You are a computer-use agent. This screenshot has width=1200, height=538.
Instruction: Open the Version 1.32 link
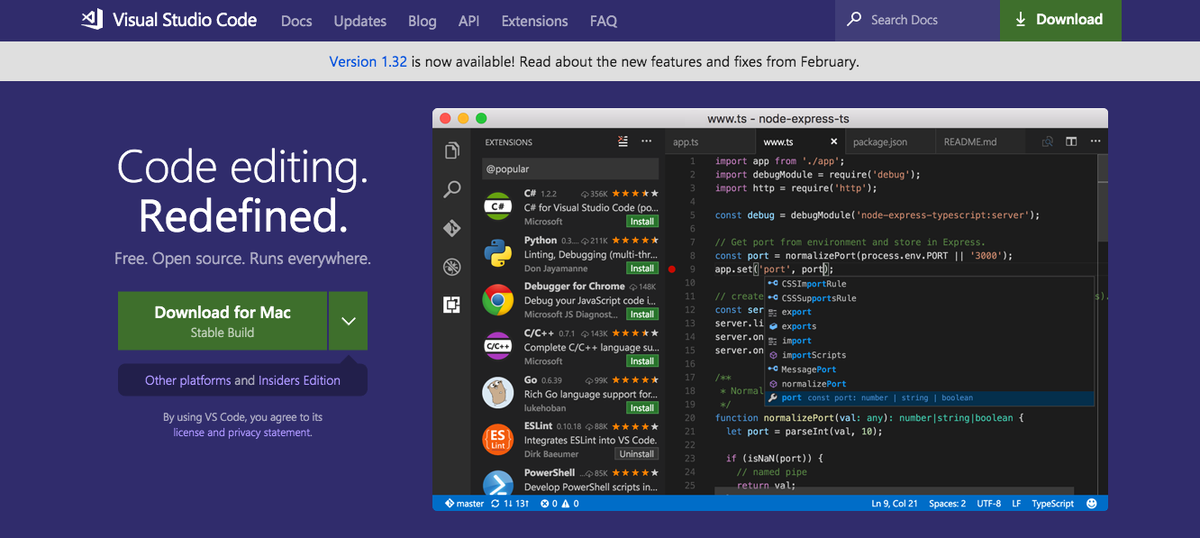tap(368, 61)
